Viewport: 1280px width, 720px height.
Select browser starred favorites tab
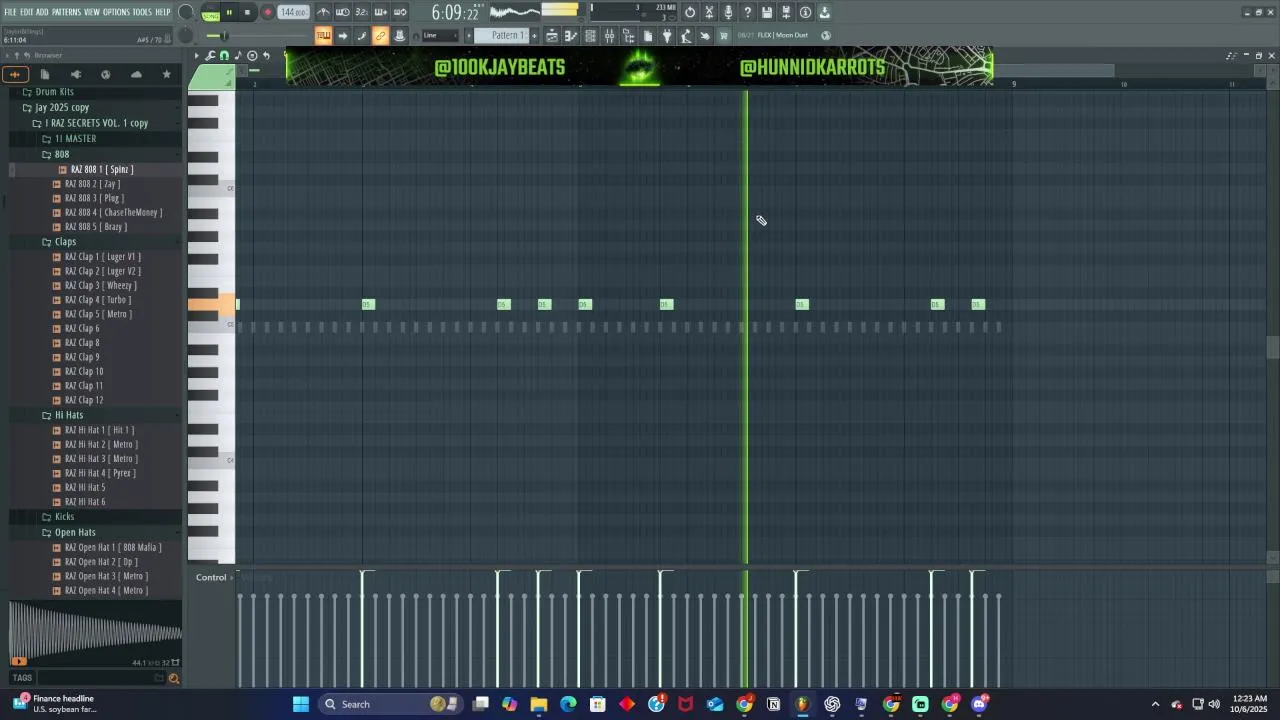pos(166,74)
